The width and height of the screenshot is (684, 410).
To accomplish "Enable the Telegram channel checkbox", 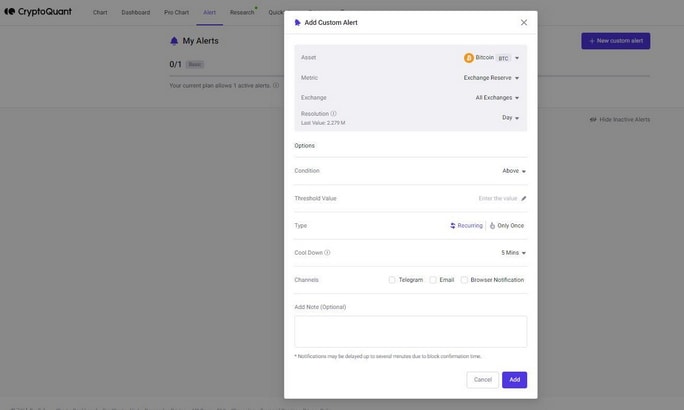I will click(392, 280).
